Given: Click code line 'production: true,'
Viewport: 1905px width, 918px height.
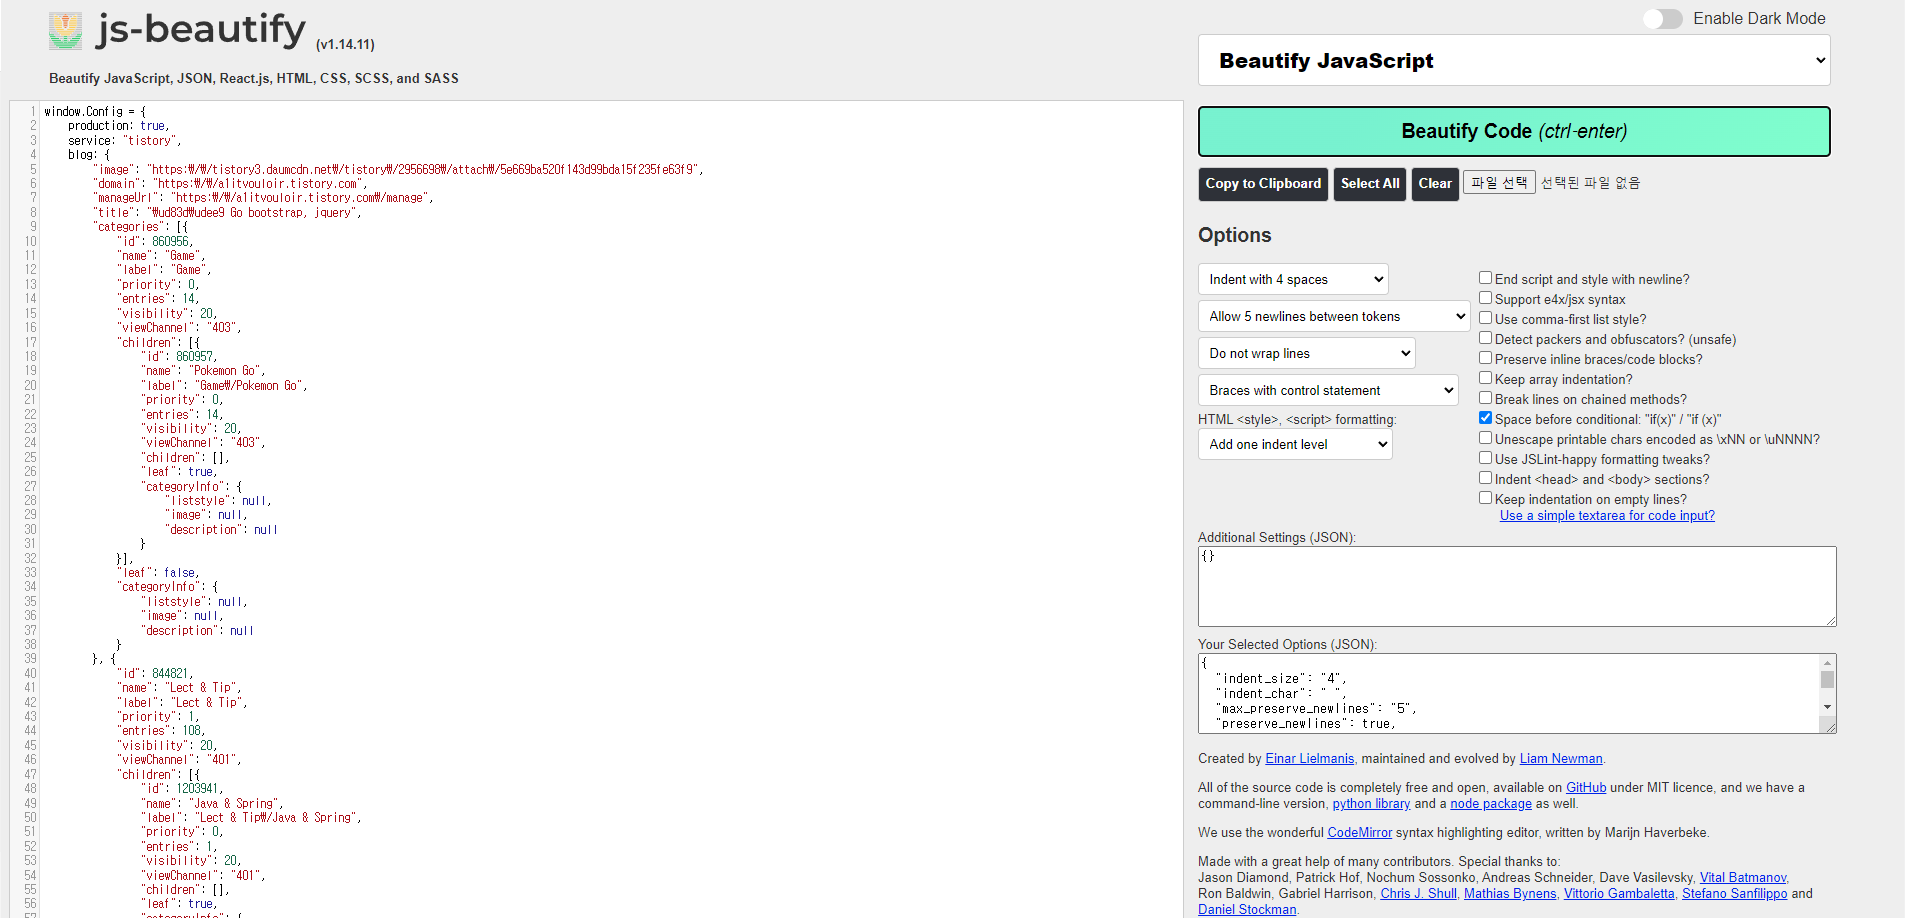Looking at the screenshot, I should (x=119, y=126).
